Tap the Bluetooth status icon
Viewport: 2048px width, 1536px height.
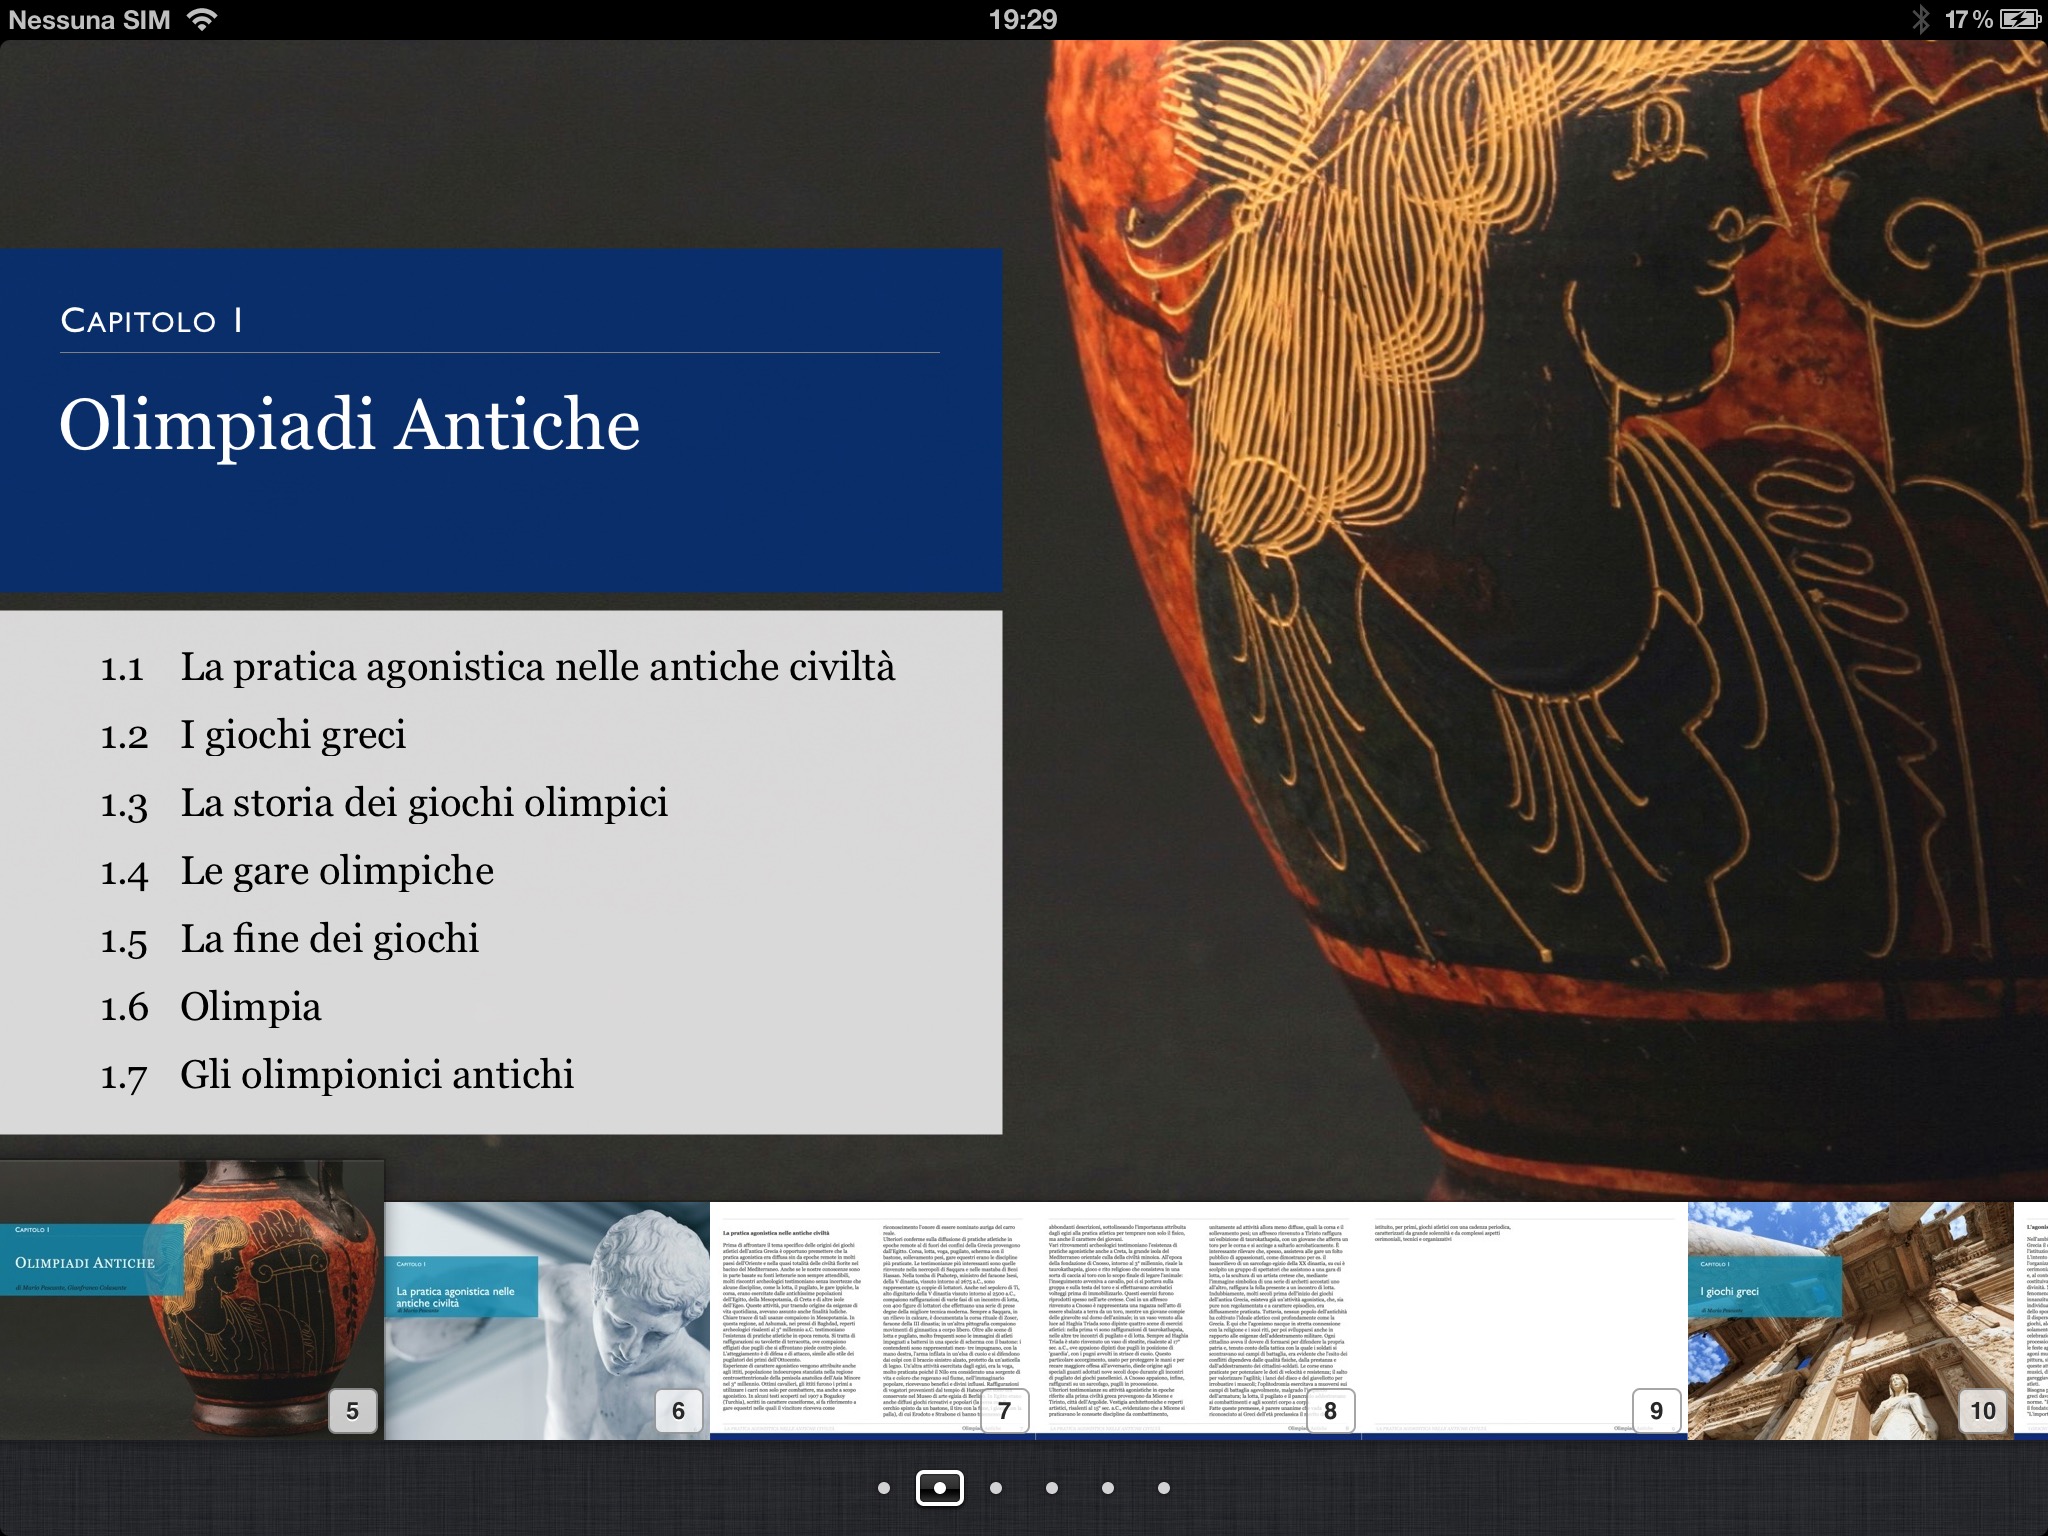pos(1920,19)
